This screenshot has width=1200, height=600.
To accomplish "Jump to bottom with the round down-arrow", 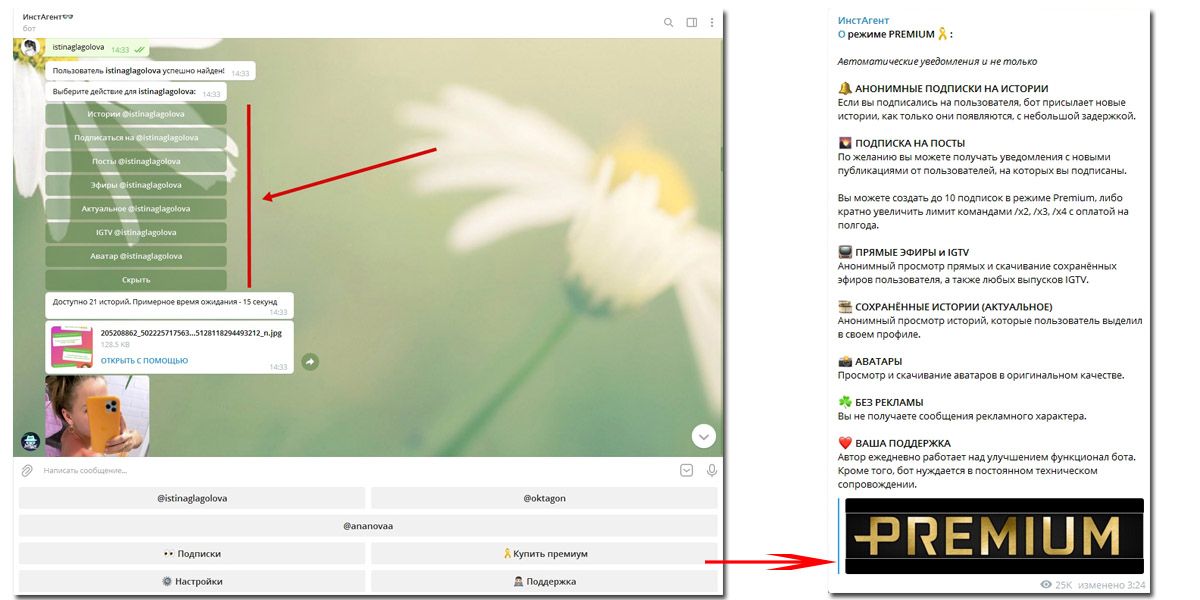I will pyautogui.click(x=704, y=435).
